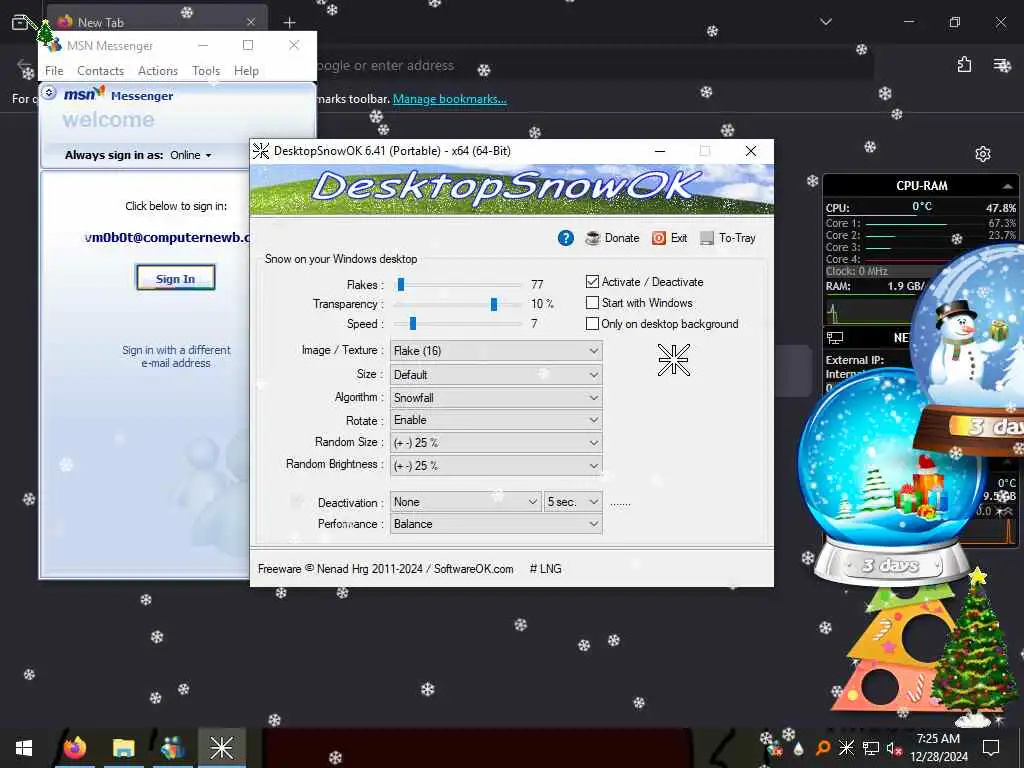This screenshot has height=768, width=1024.
Task: Click DesktopSnowOK title bar snowflake icon
Action: click(261, 151)
